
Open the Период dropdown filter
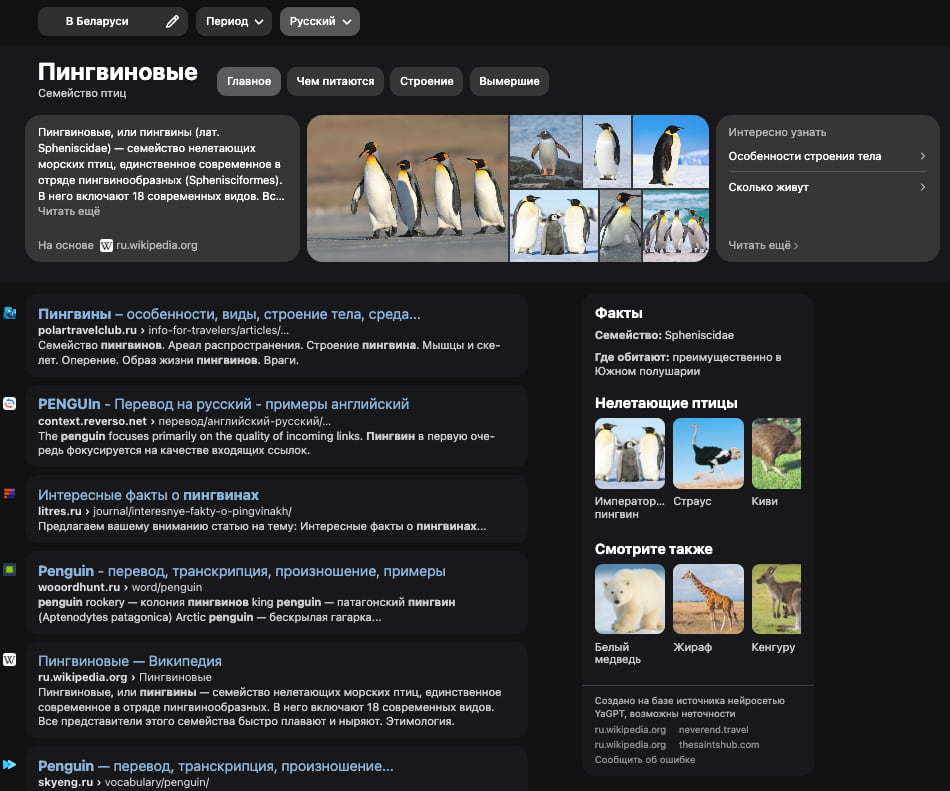pos(233,21)
